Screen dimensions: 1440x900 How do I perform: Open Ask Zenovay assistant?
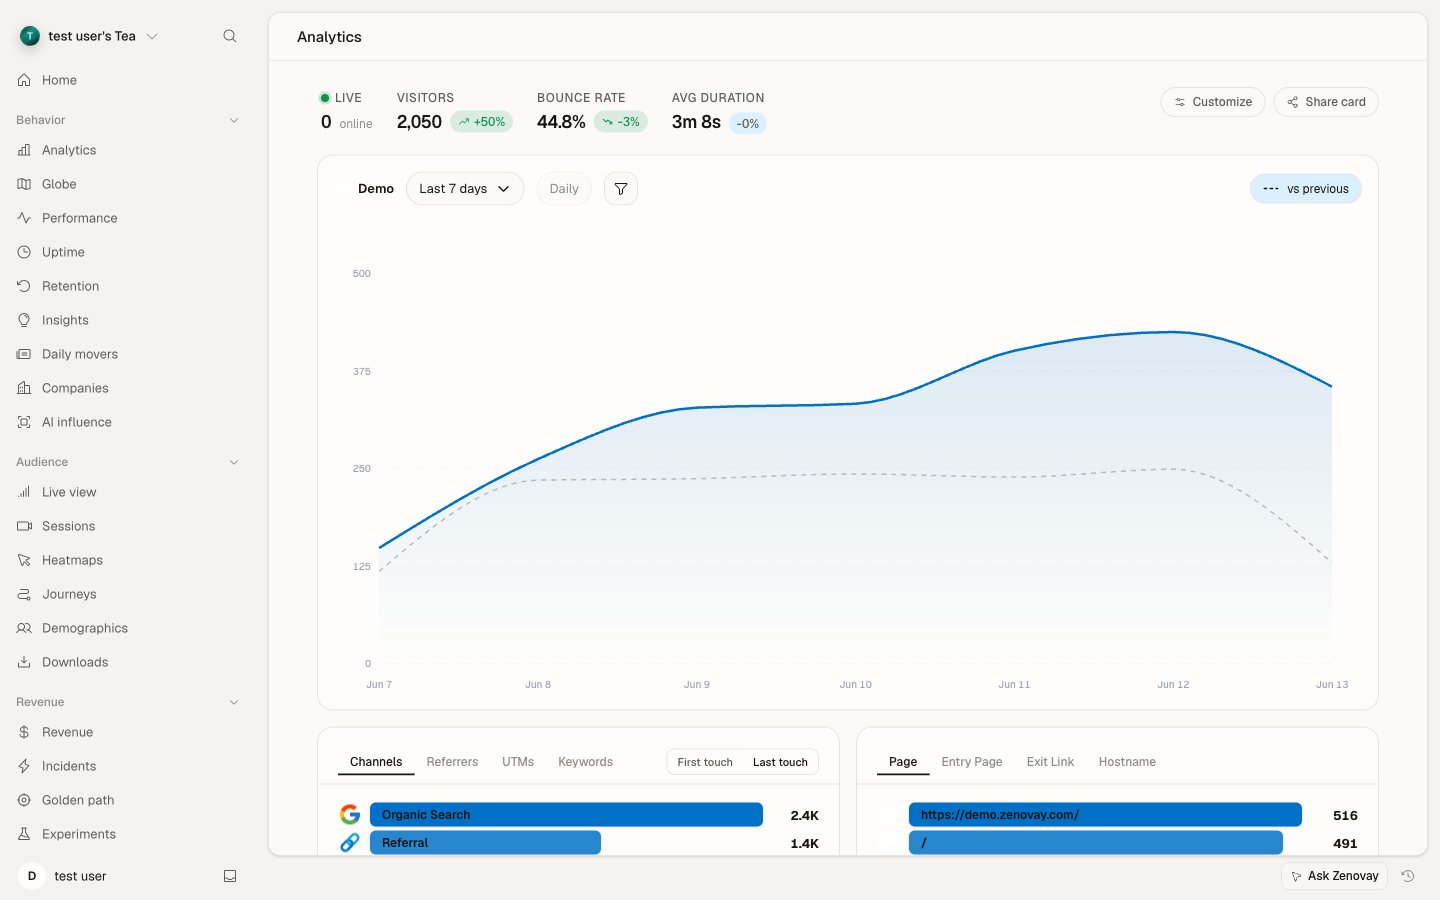point(1334,876)
